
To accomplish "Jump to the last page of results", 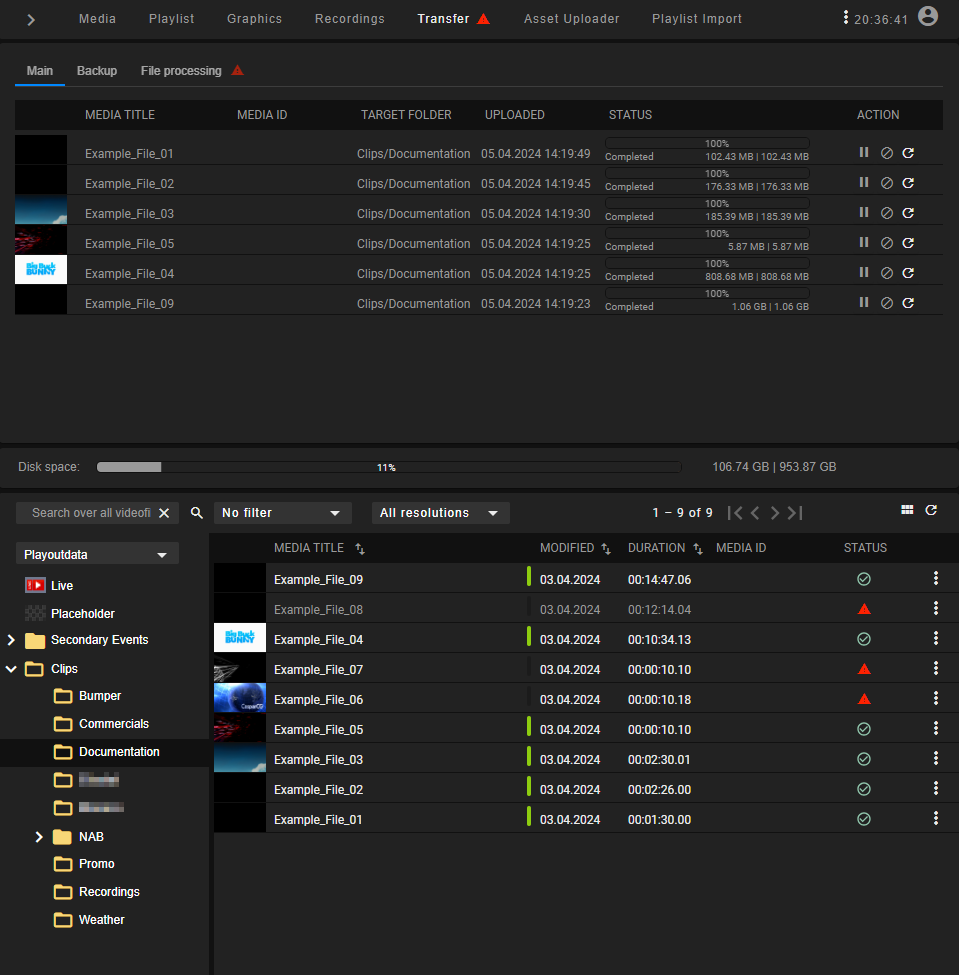I will pyautogui.click(x=794, y=512).
